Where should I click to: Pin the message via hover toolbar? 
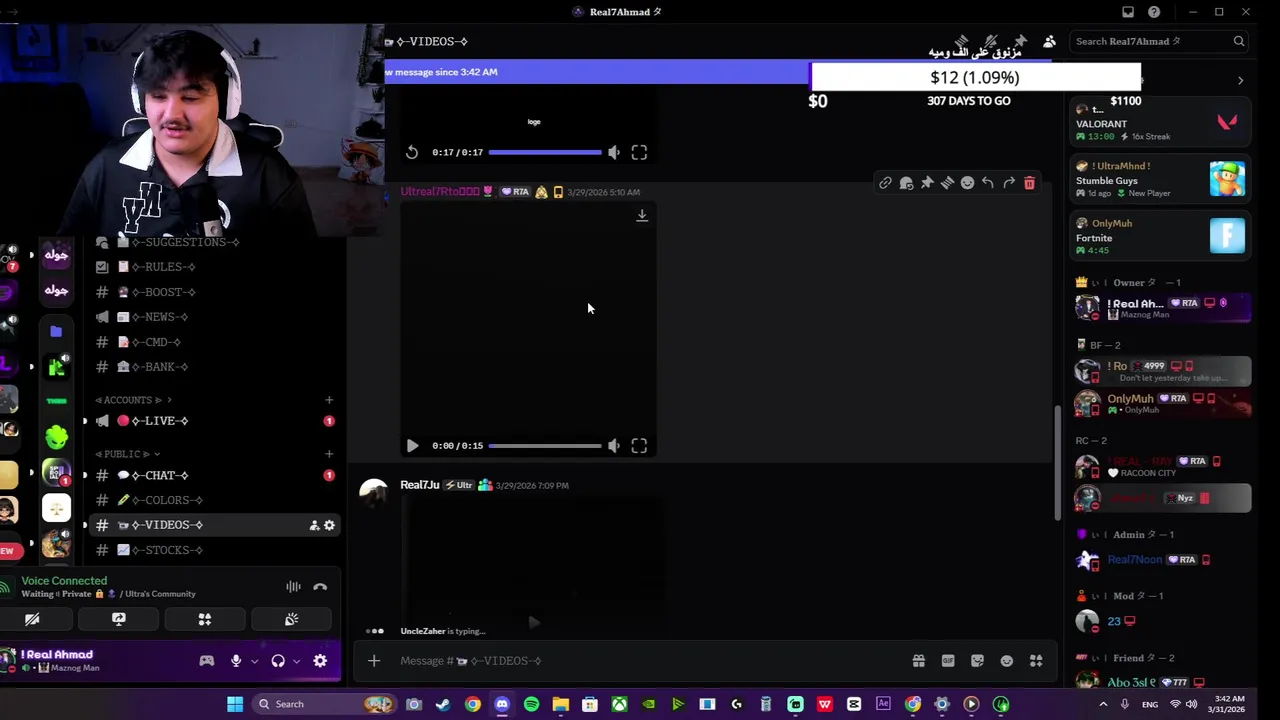tap(927, 183)
